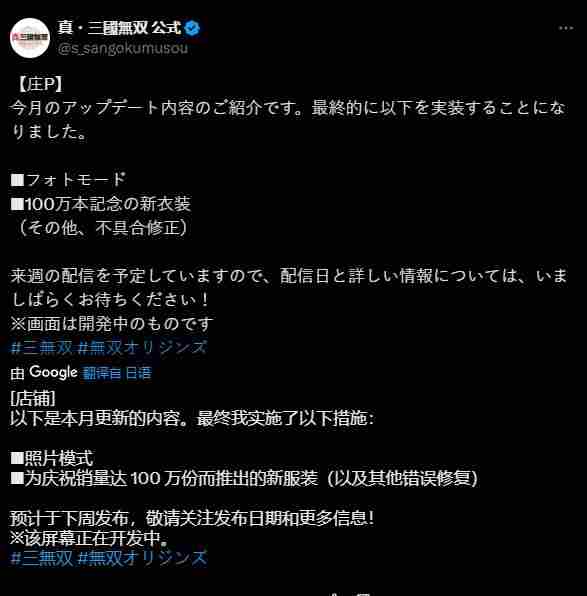Click the ■100万本記念の新衣装 line
This screenshot has width=587, height=596.
101,204
